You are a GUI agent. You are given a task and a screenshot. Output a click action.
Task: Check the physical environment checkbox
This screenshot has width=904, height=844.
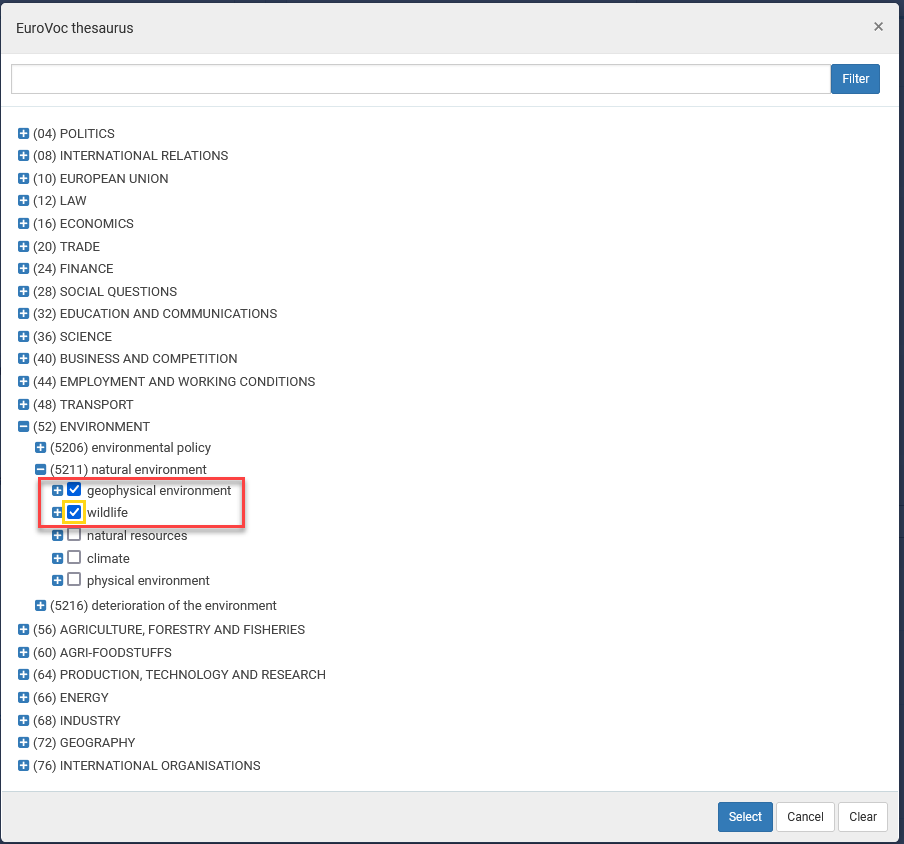pyautogui.click(x=74, y=579)
